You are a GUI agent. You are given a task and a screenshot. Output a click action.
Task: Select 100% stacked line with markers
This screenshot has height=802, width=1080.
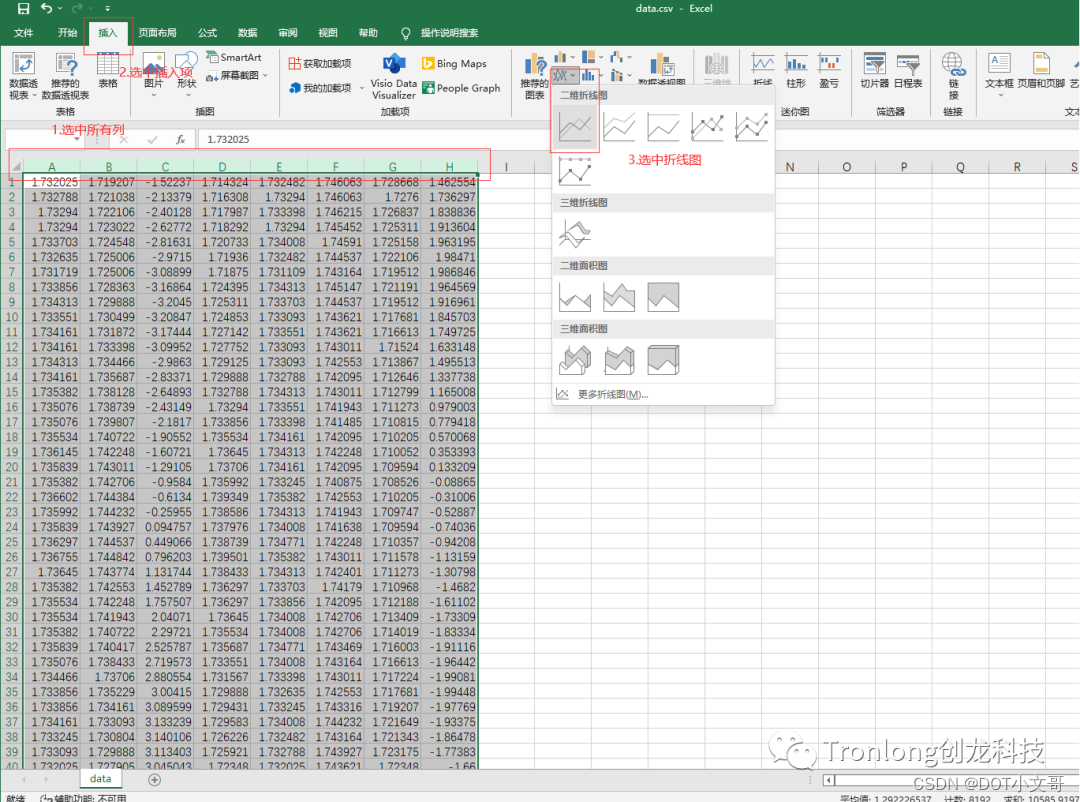point(574,172)
